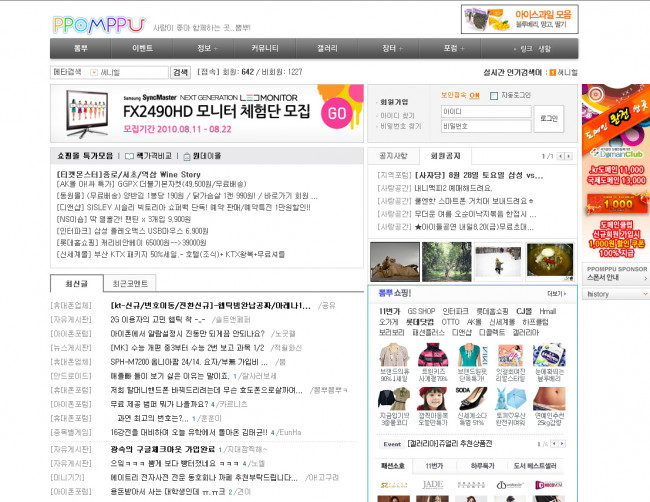Viewport: 650px width, 502px height.
Task: Switch to the 회원공지 tab
Action: pos(445,156)
